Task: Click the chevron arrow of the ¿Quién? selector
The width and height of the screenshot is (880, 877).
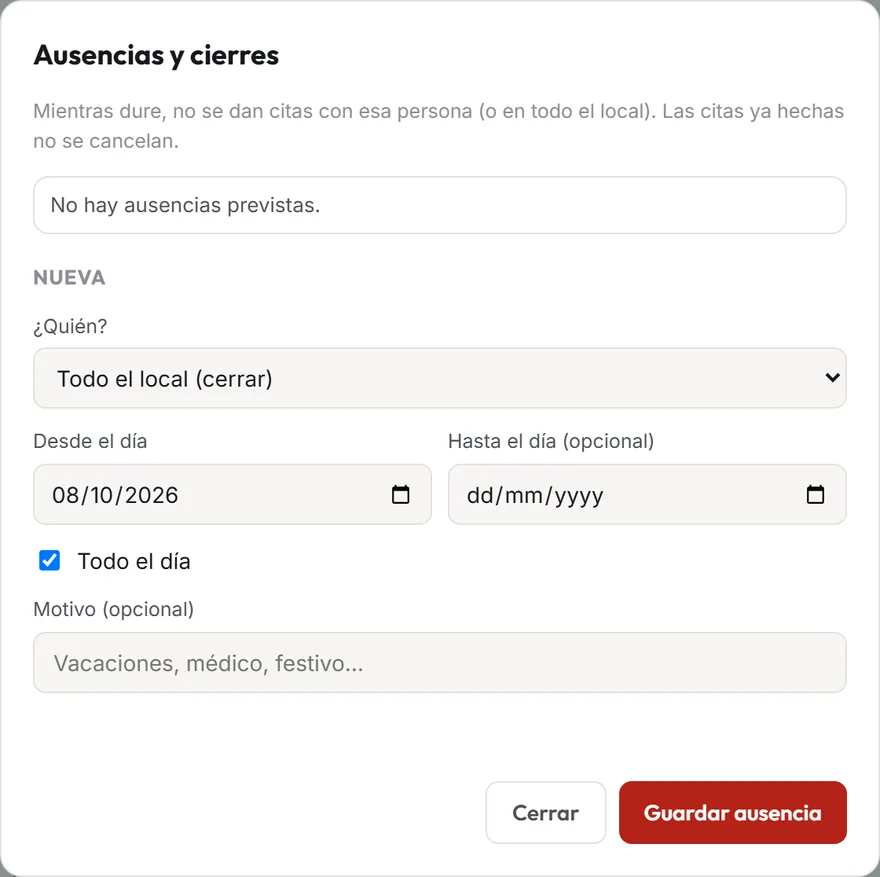Action: 832,378
